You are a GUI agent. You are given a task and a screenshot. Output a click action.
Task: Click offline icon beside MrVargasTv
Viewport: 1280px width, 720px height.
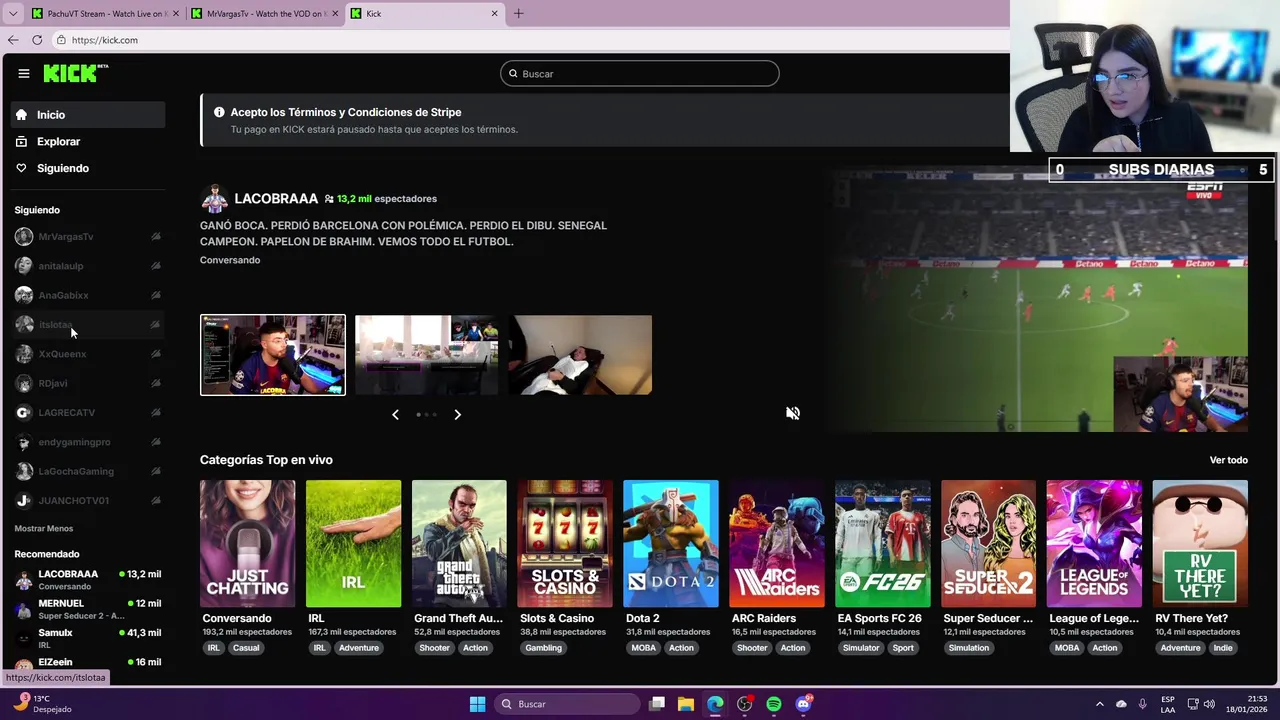click(156, 237)
